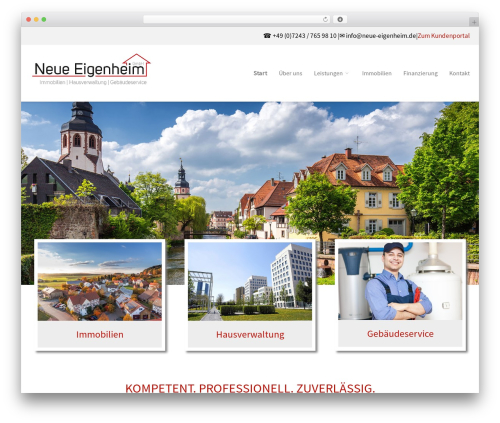Click the green maximize window dot

(x=44, y=19)
